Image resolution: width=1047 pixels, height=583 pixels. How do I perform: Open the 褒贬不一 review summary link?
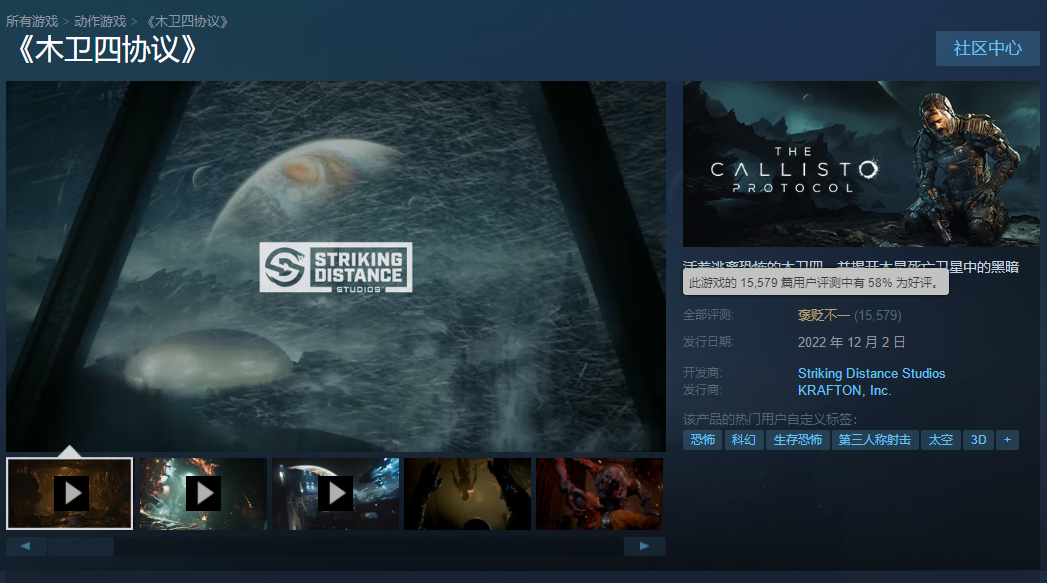coord(823,315)
